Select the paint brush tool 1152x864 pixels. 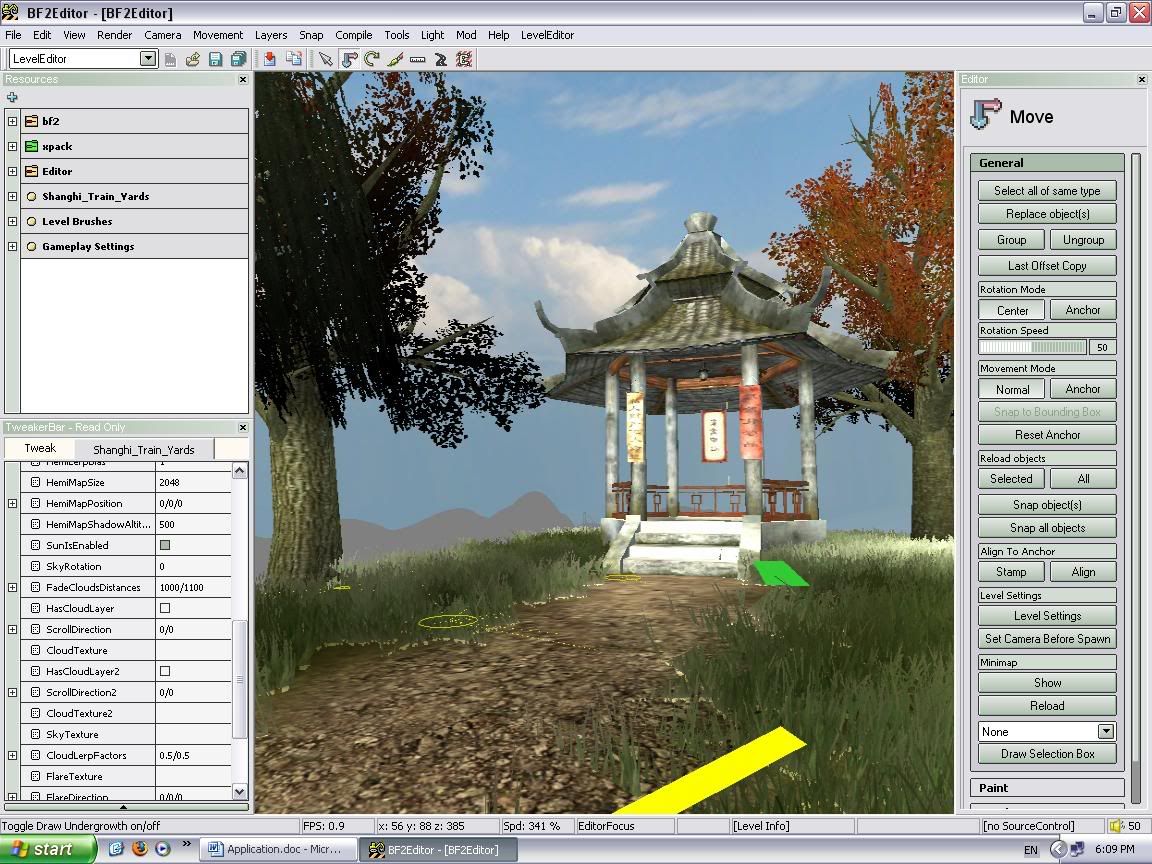(395, 60)
